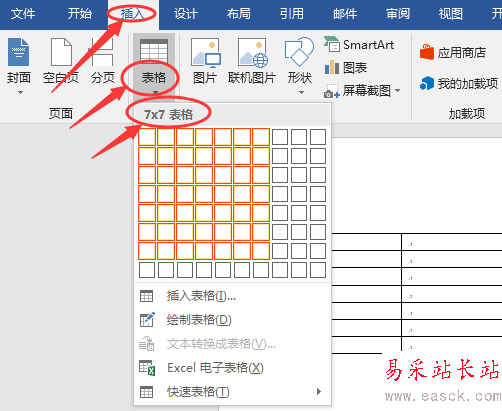This screenshot has height=411, width=502.
Task: Choose Quick Tables (快速表格)
Action: tap(232, 392)
